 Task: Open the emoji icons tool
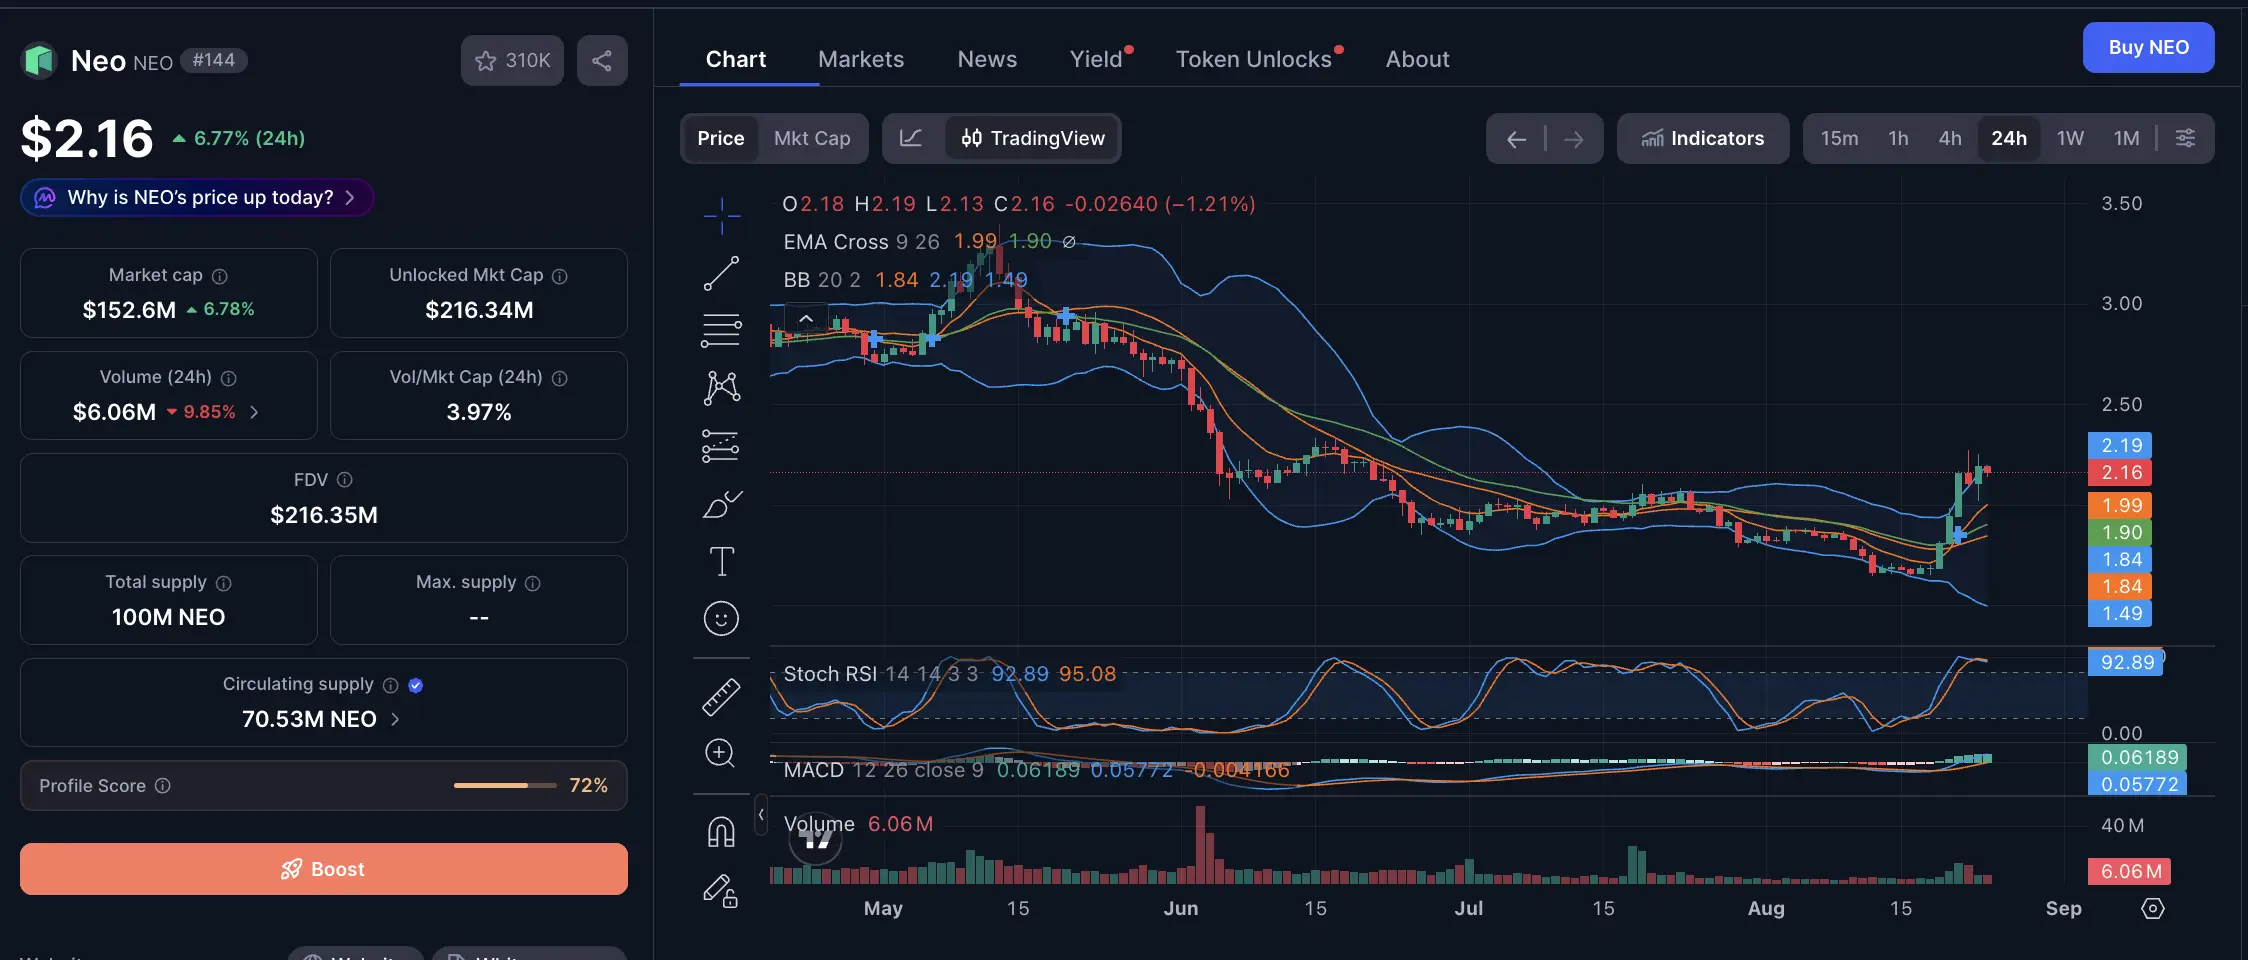point(721,619)
